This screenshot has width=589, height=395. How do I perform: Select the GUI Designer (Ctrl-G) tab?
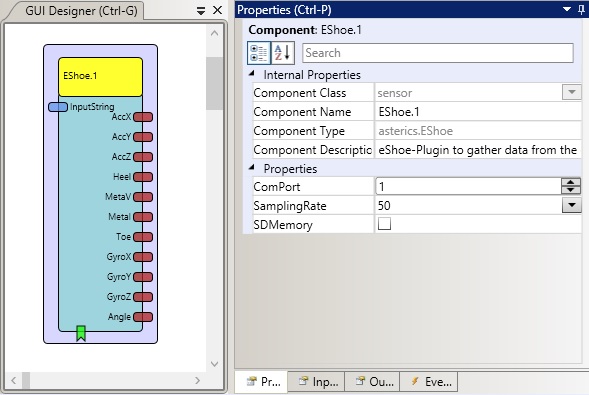pos(81,11)
